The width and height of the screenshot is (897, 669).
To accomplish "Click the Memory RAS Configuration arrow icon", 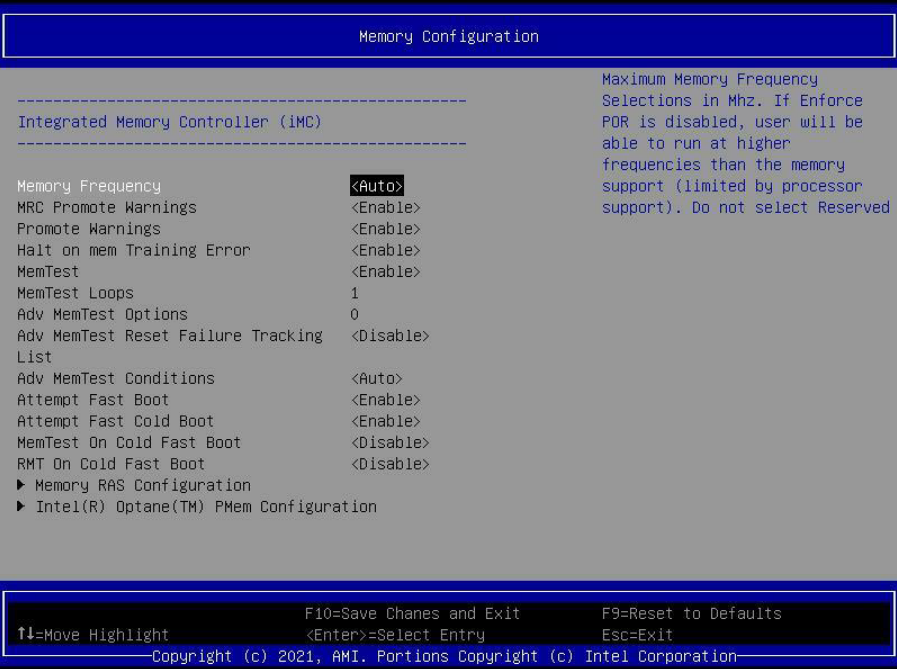I will pyautogui.click(x=22, y=486).
